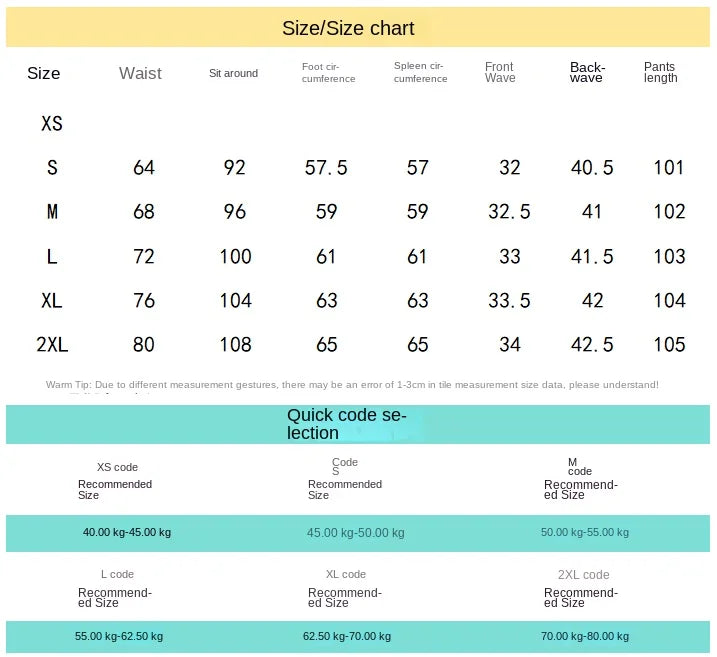Click back-wave value 41.5 in L row

pyautogui.click(x=592, y=256)
